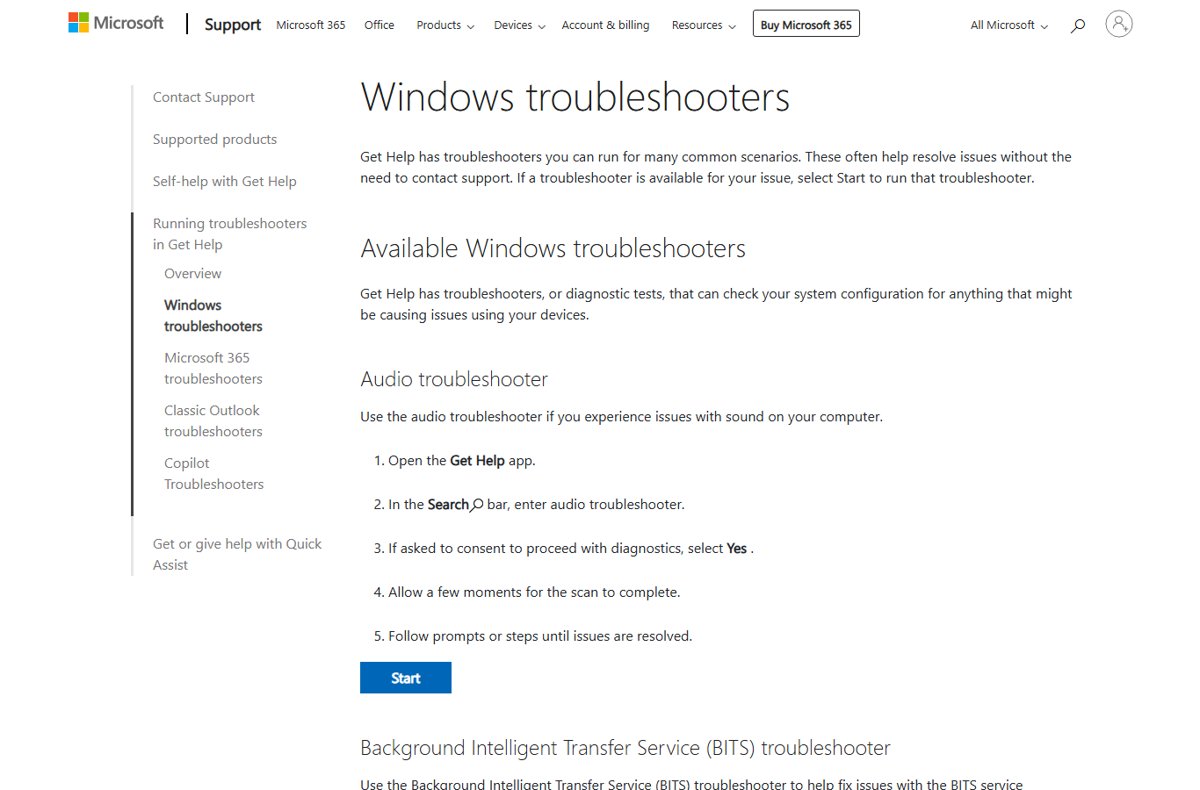Expand the Products dropdown menu
Image resolution: width=1200 pixels, height=790 pixels.
pos(445,25)
